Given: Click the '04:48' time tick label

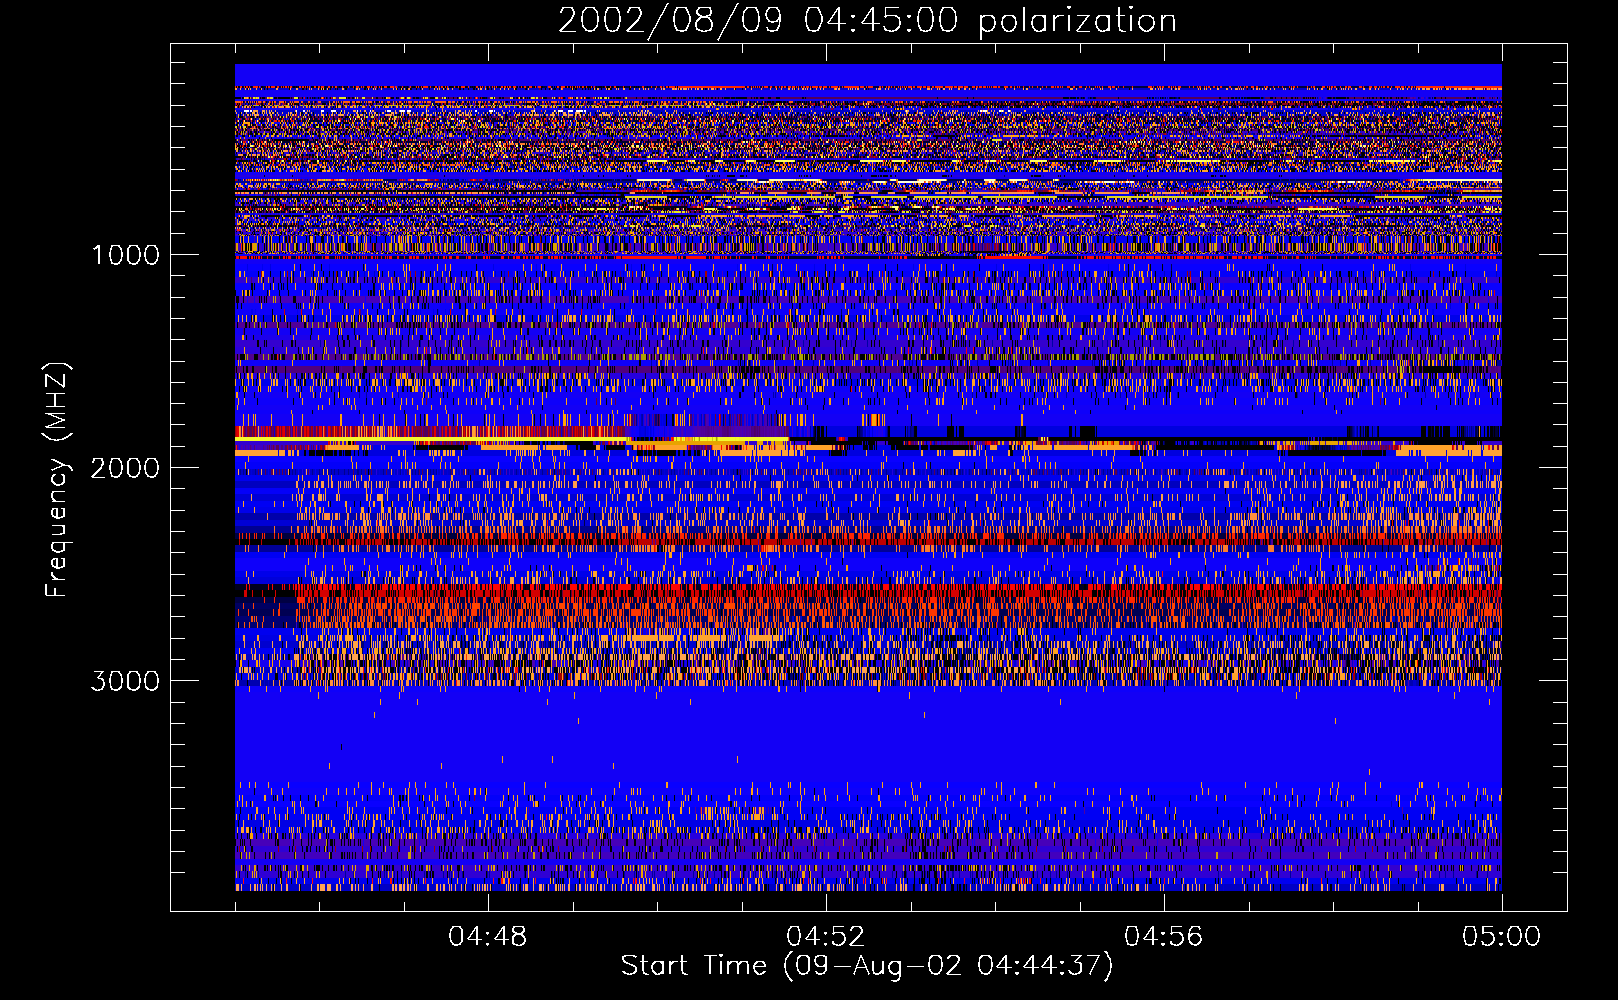Looking at the screenshot, I should (488, 937).
